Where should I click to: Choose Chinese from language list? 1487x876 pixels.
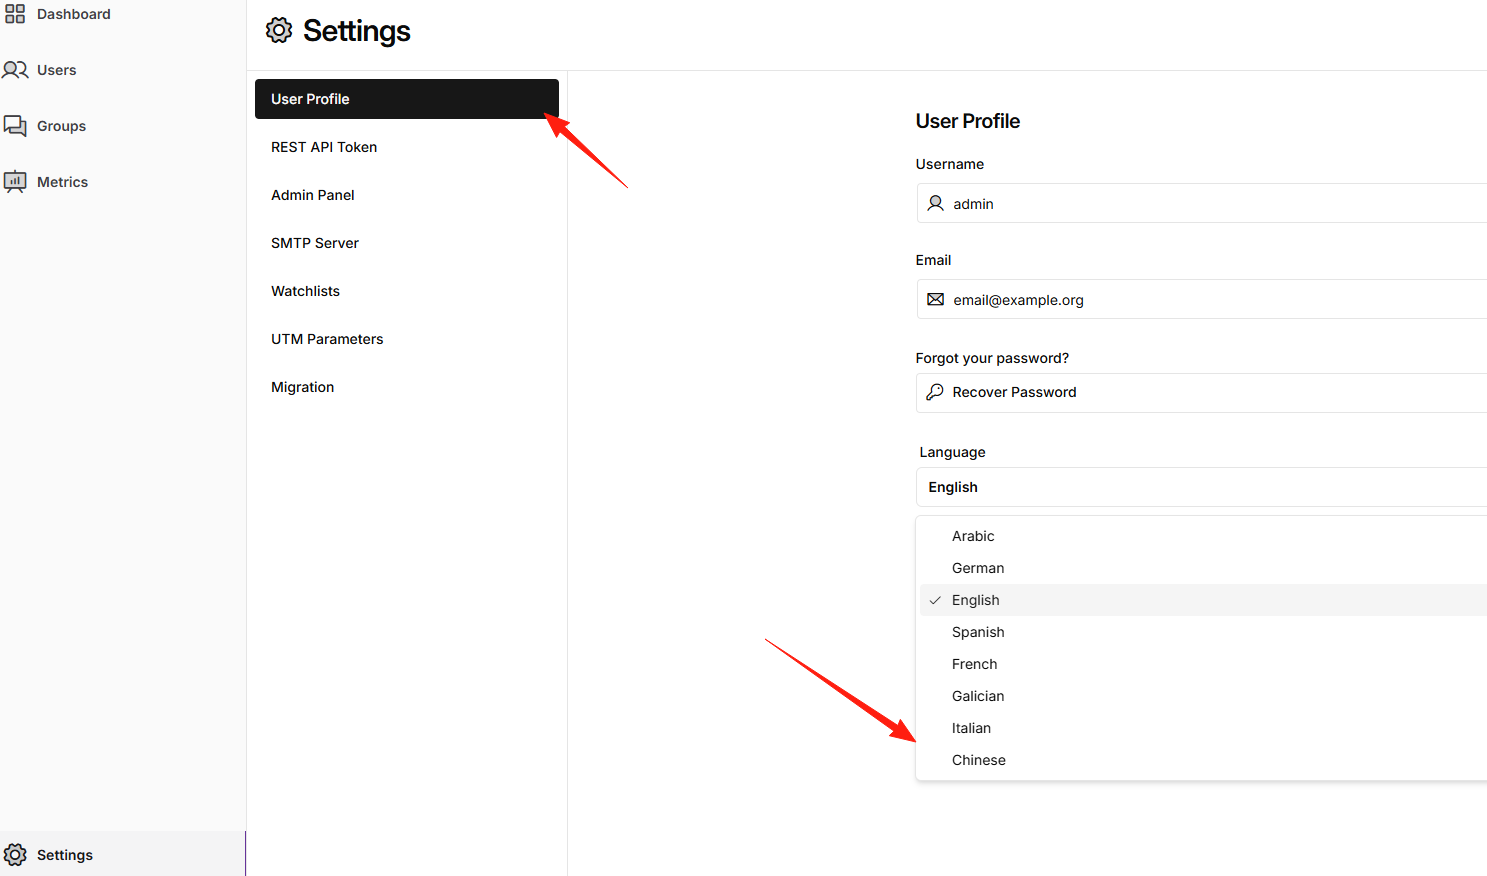click(1203, 760)
